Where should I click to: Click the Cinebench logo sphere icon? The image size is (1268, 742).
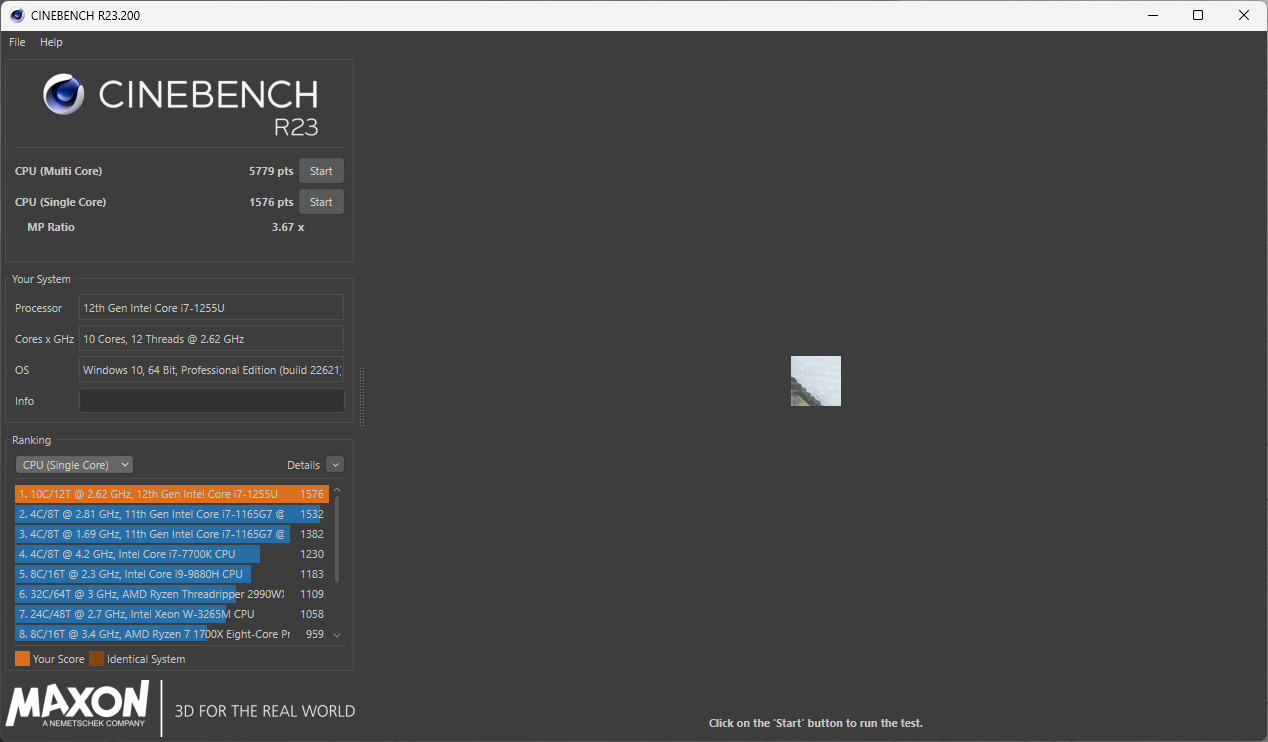63,94
